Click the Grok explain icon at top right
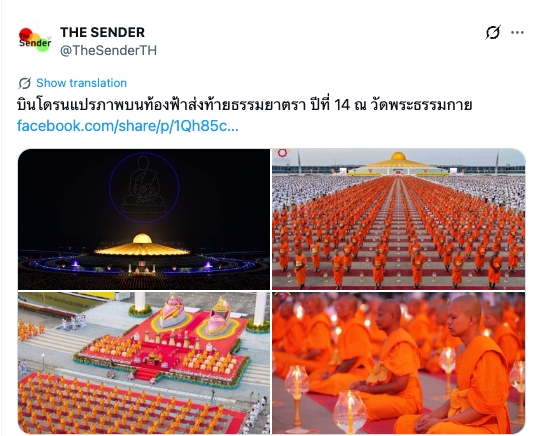The image size is (538, 436). click(493, 32)
